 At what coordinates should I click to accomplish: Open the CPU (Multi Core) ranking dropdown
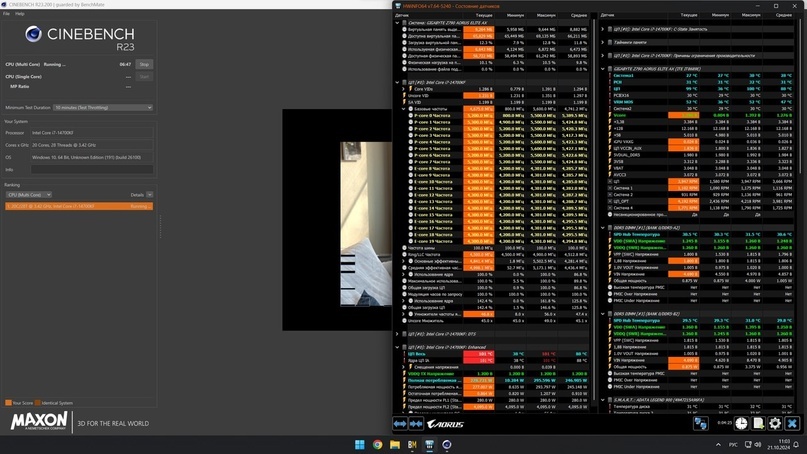click(29, 195)
